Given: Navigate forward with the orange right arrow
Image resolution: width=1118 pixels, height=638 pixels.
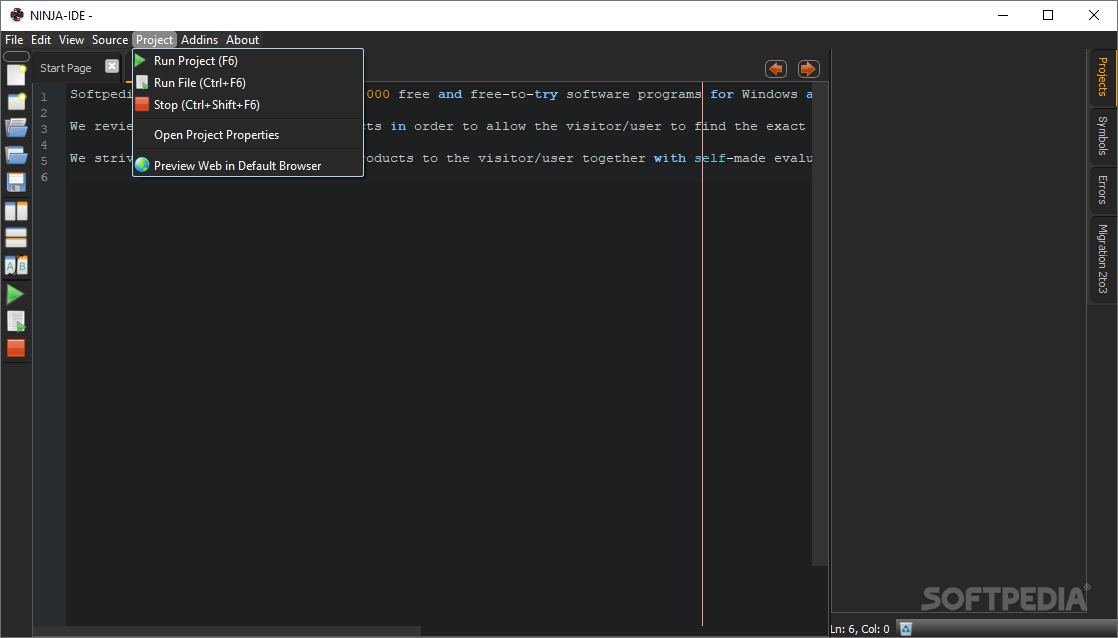Looking at the screenshot, I should (808, 69).
